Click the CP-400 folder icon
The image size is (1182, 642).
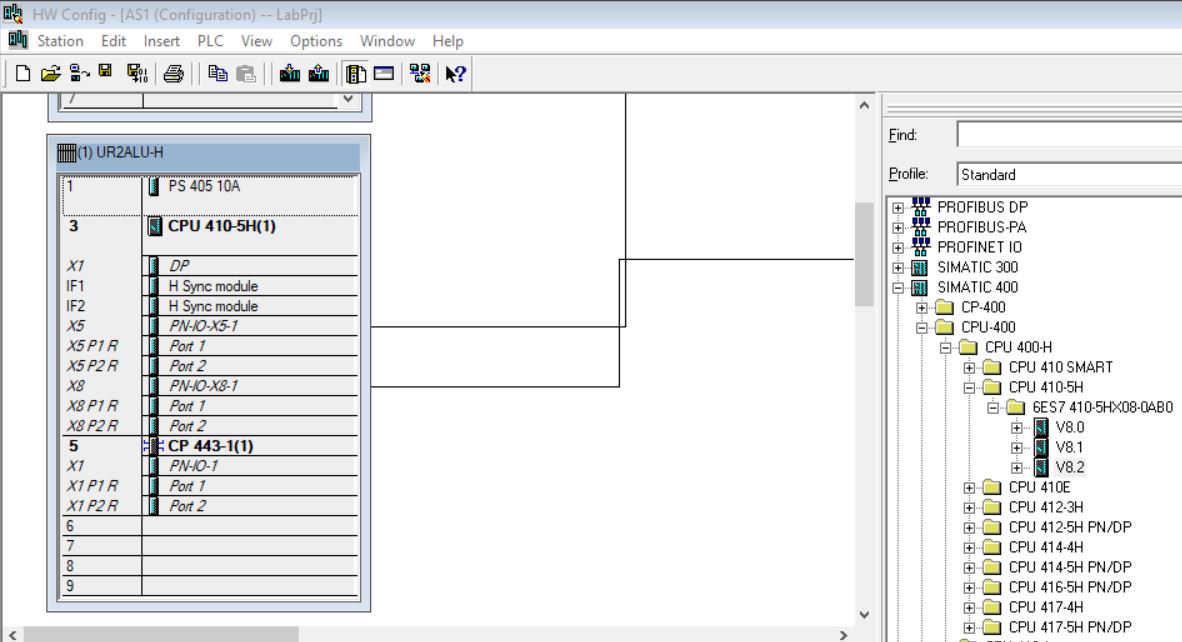[945, 307]
